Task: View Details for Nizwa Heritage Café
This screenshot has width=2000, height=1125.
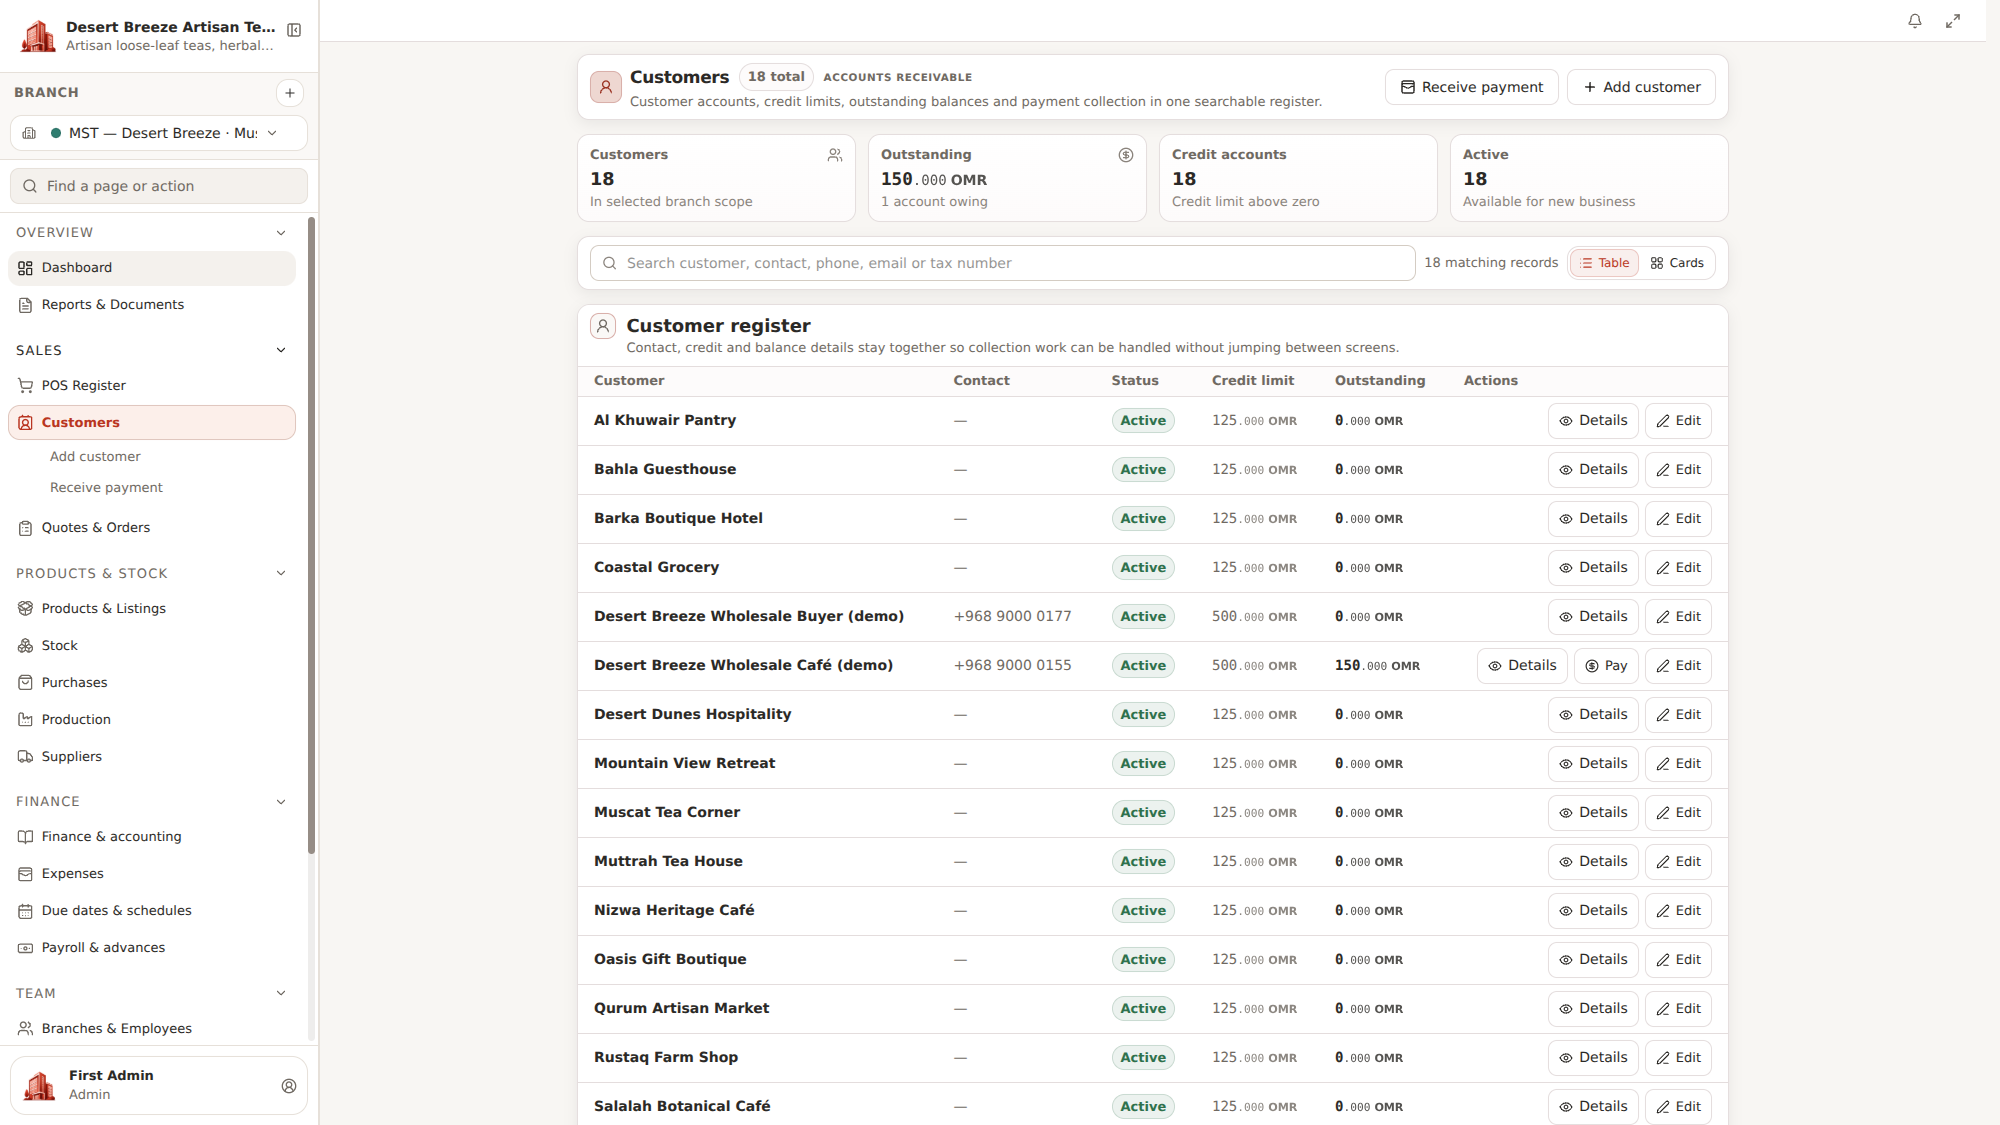Action: pyautogui.click(x=1593, y=911)
